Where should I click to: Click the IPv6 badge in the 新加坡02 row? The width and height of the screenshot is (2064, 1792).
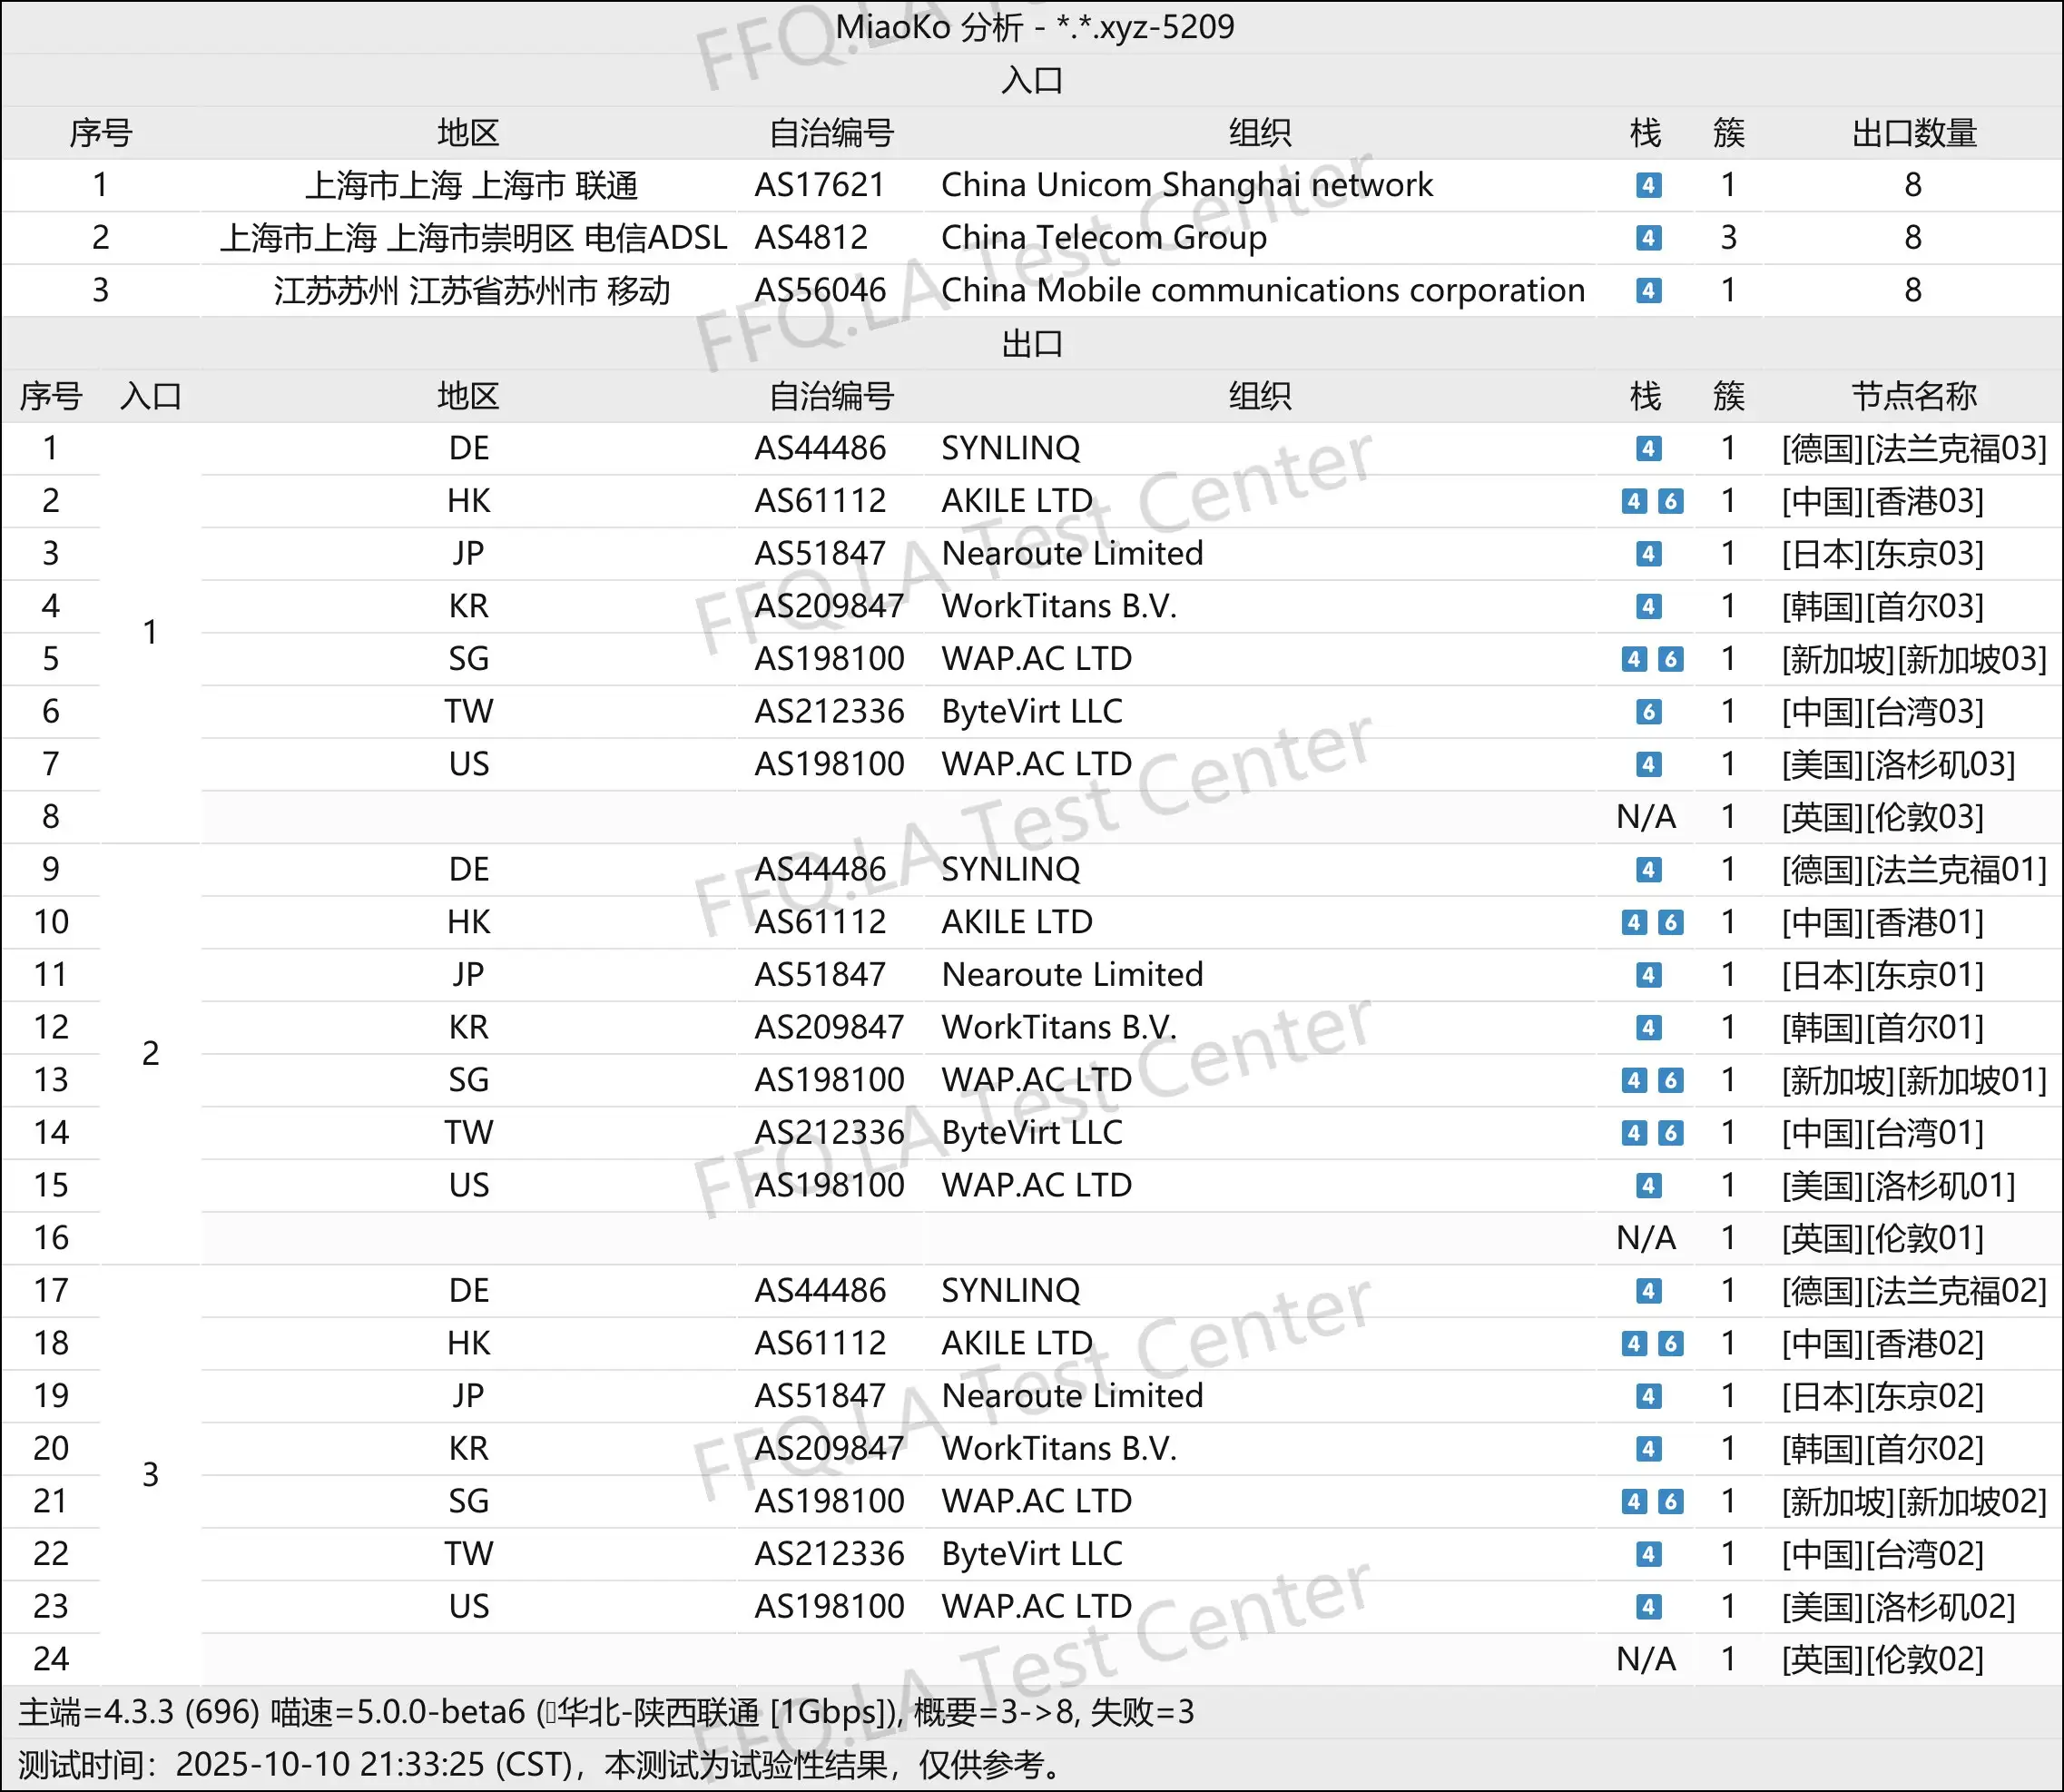pyautogui.click(x=1670, y=1501)
